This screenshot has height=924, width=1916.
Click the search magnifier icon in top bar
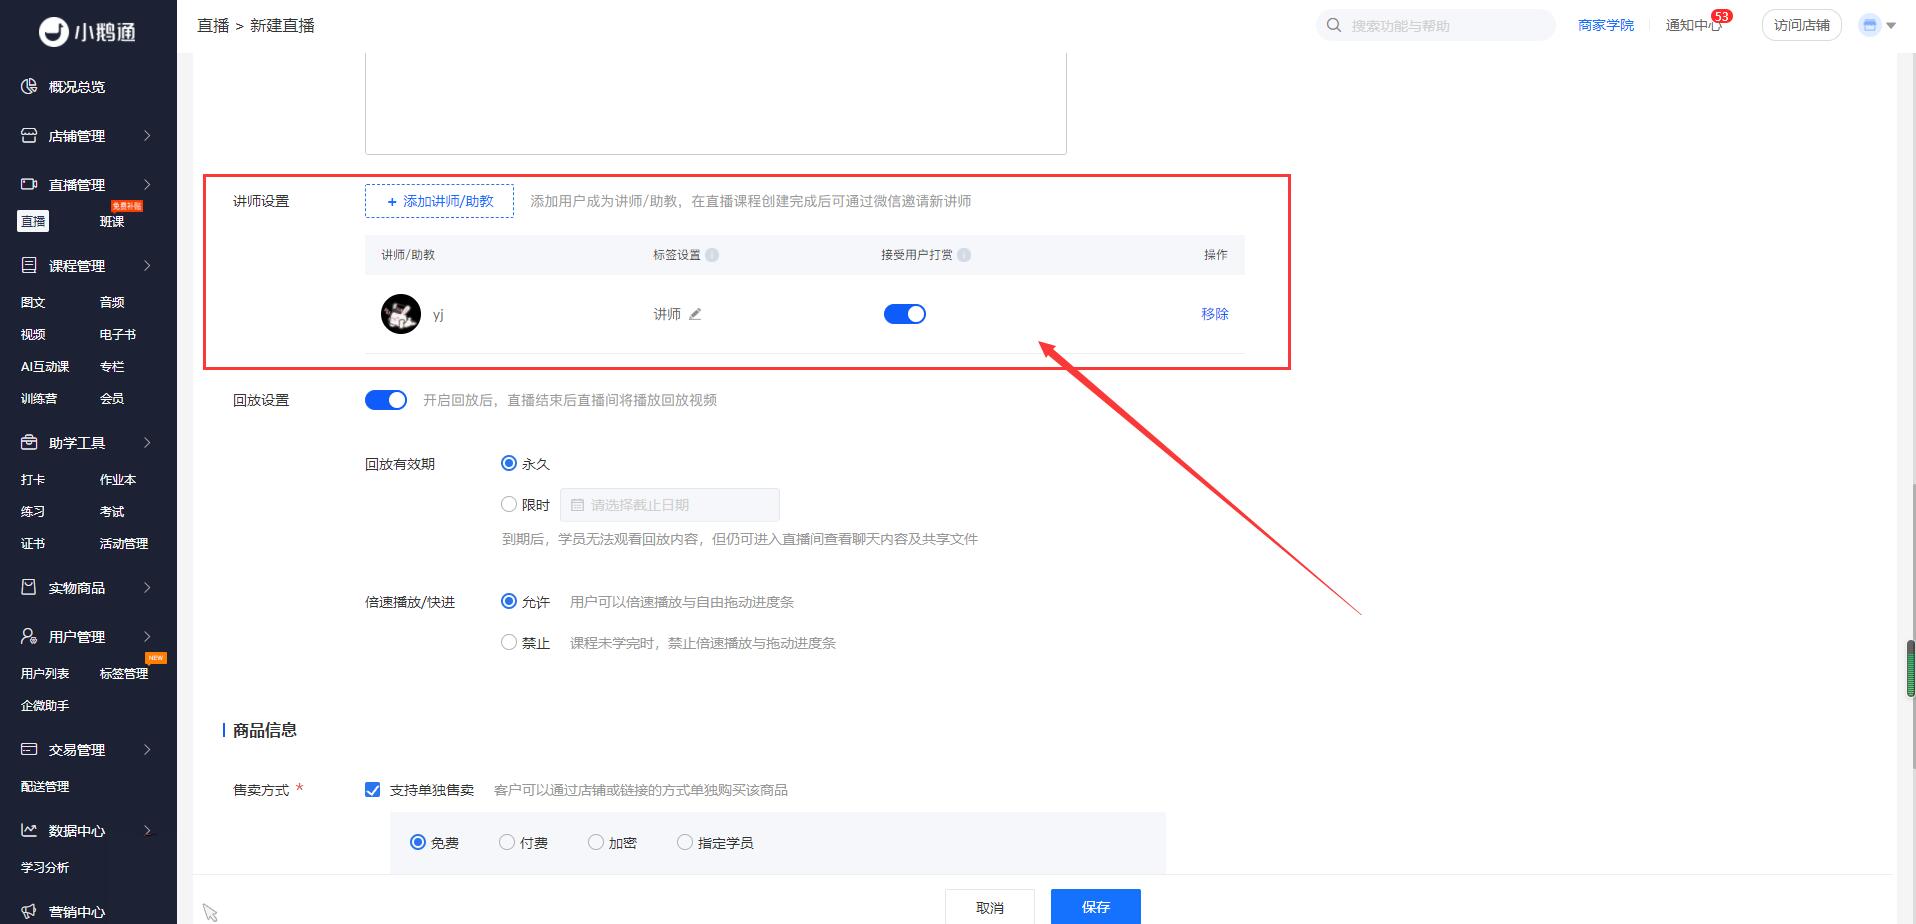click(x=1333, y=25)
